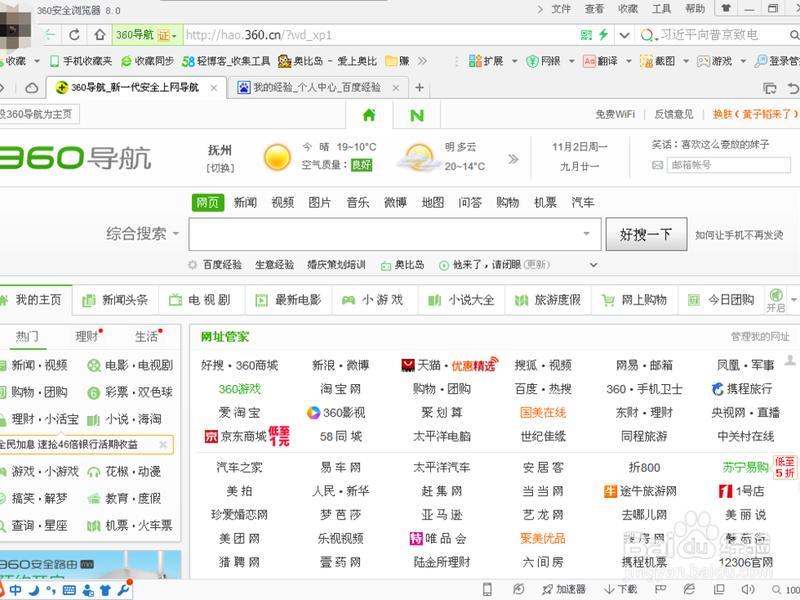Image resolution: width=800 pixels, height=600 pixels.
Task: Open a new tab with plus button
Action: [x=419, y=88]
